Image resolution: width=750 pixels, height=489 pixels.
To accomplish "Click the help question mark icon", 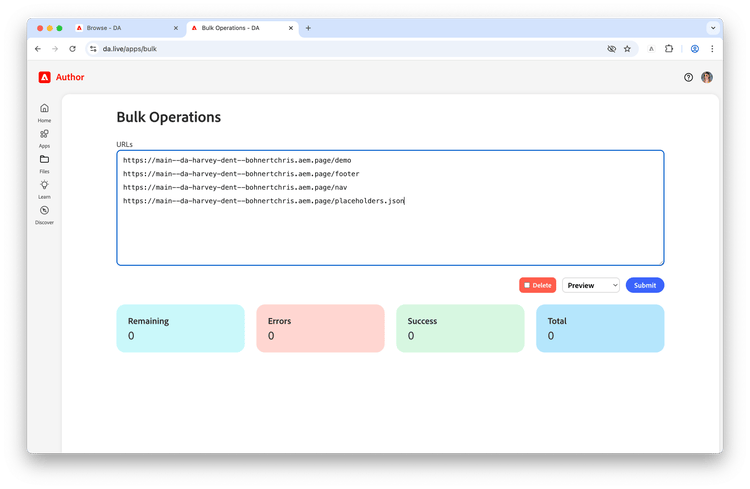I will pyautogui.click(x=688, y=78).
